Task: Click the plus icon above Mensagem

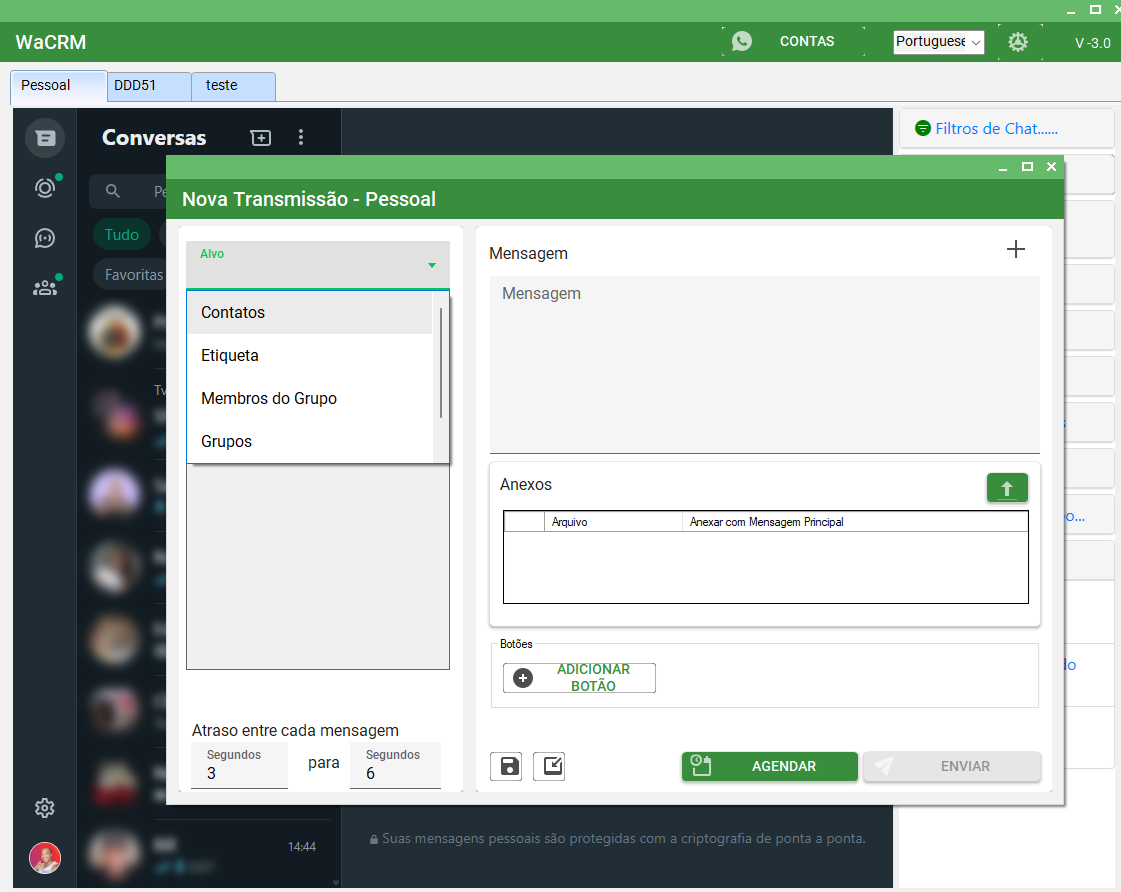Action: pos(1015,249)
